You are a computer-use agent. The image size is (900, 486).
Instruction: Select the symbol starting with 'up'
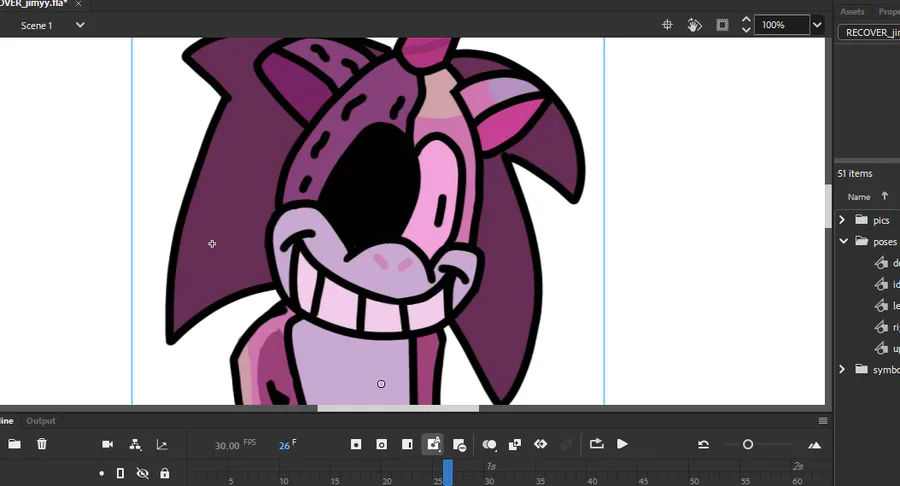pyautogui.click(x=886, y=348)
